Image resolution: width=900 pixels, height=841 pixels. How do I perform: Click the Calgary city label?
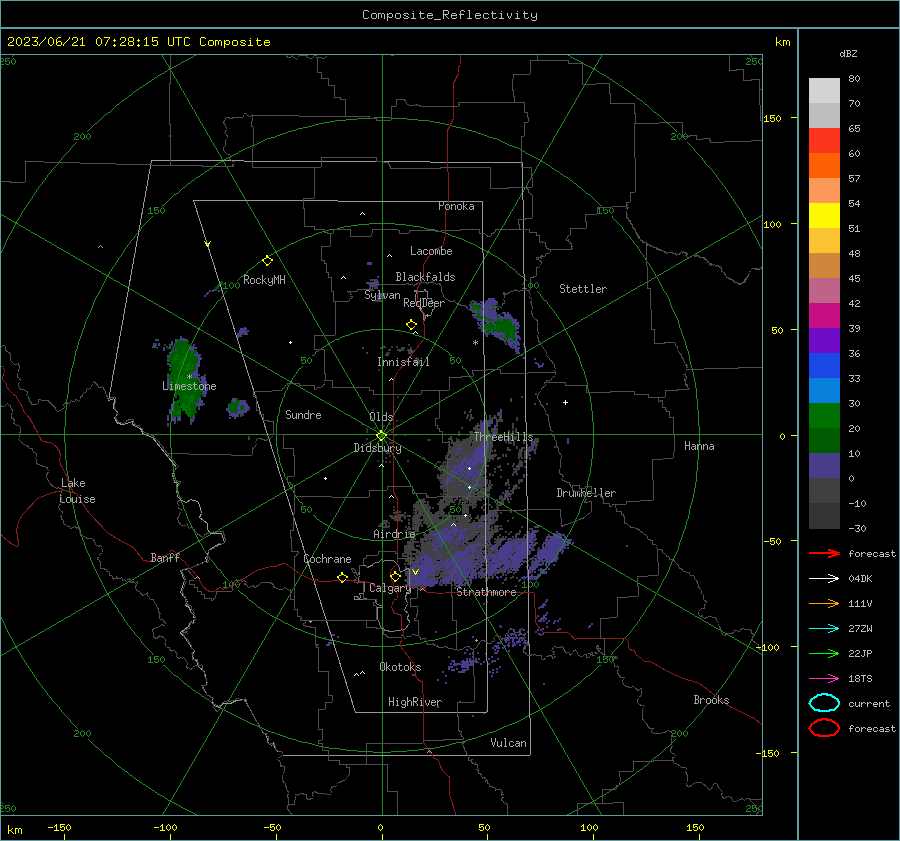click(390, 588)
